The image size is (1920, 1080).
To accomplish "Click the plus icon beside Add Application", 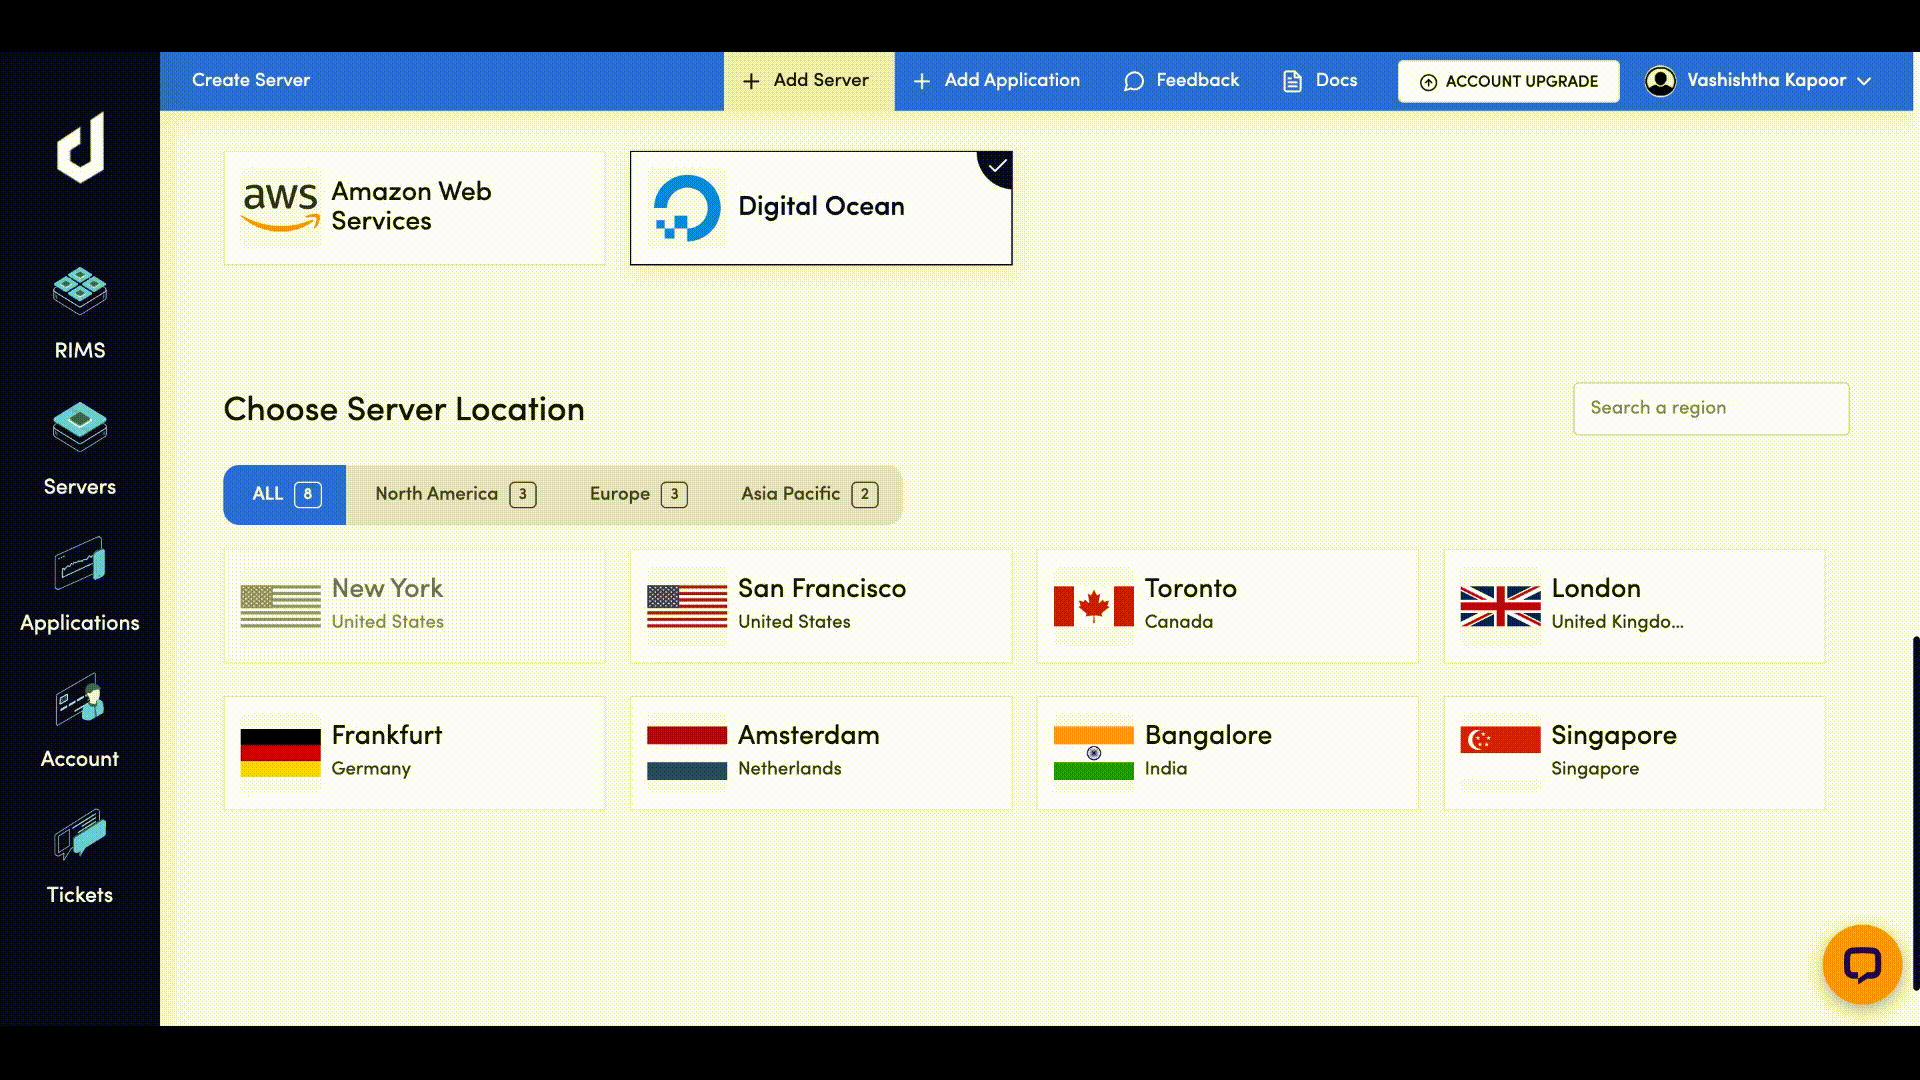I will [922, 81].
